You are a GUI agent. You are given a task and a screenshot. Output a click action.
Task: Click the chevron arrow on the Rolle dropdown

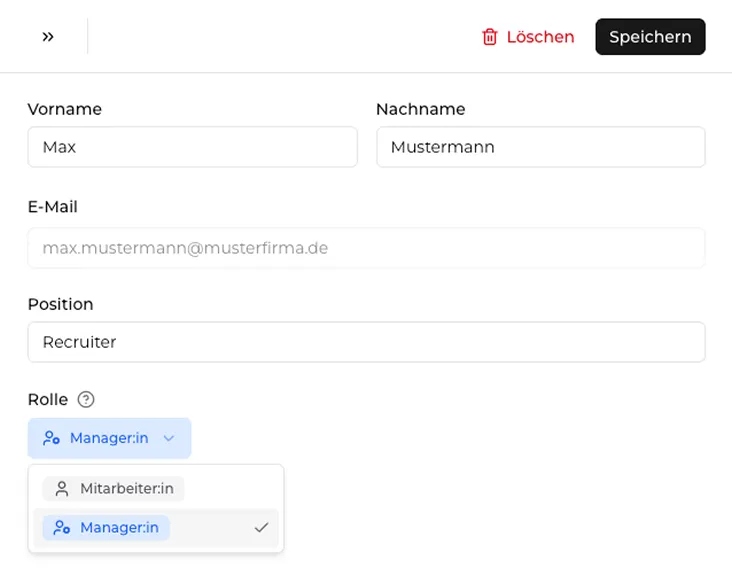point(169,438)
